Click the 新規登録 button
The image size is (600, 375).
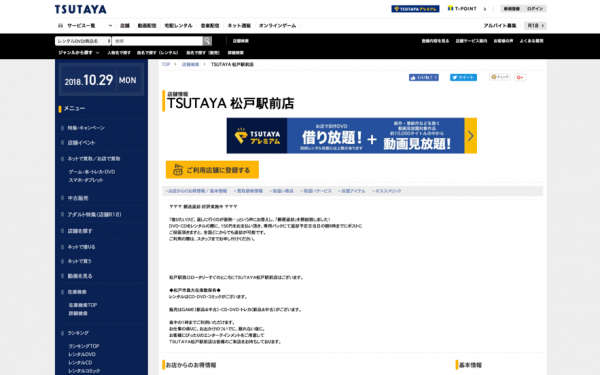(512, 8)
